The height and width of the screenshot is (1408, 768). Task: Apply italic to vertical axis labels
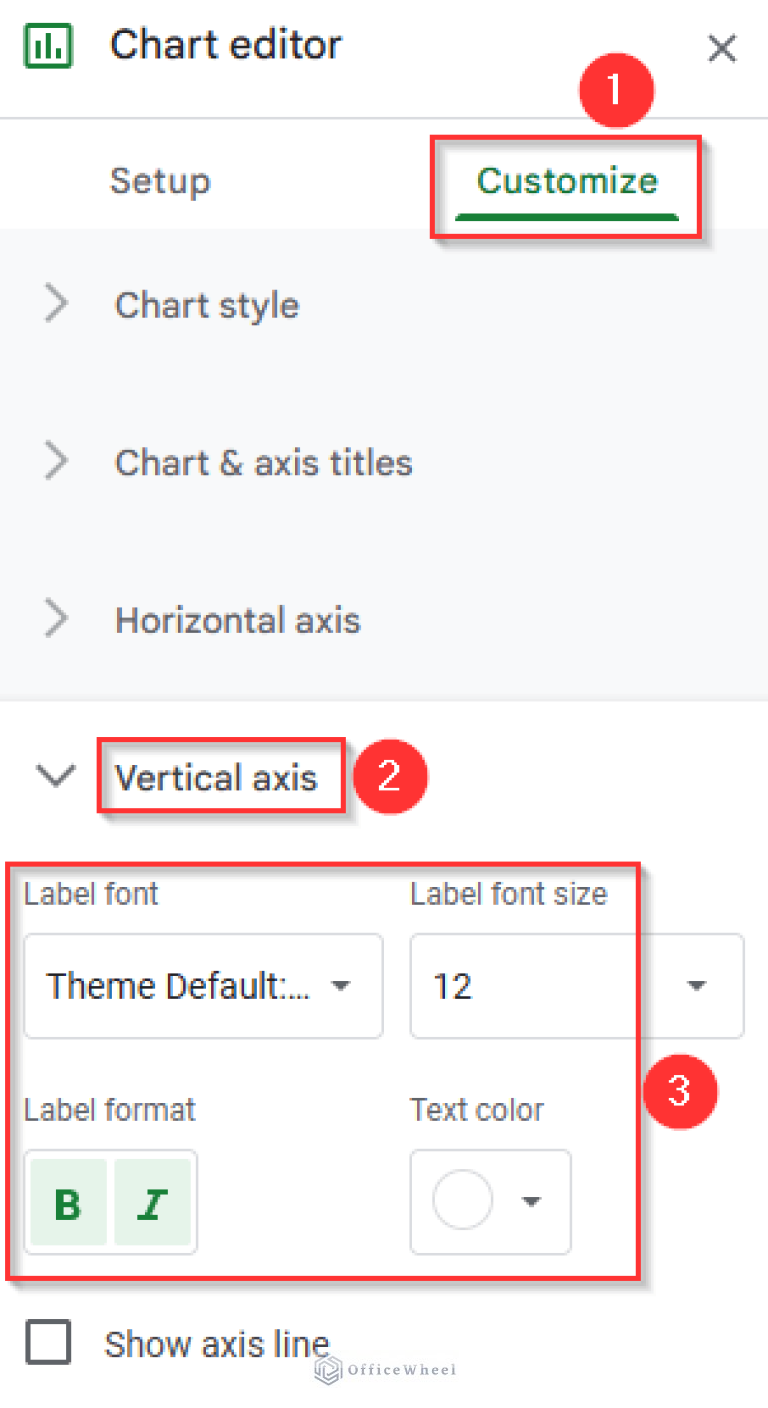[152, 1202]
